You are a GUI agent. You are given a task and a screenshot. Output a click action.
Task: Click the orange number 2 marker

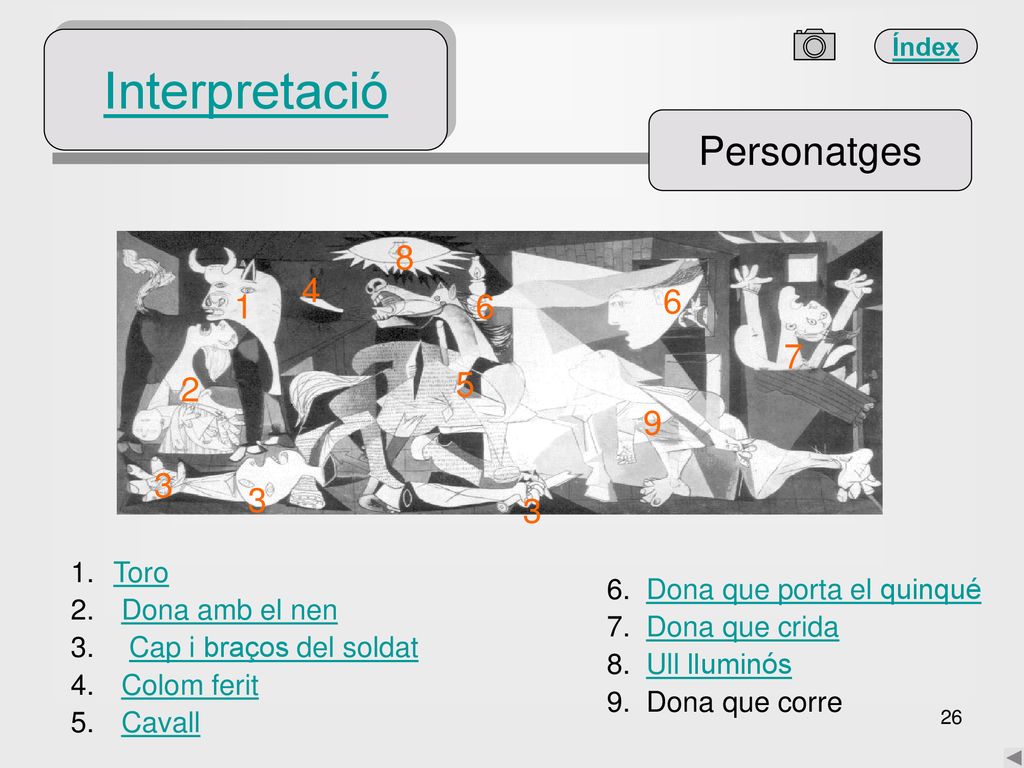tap(189, 389)
